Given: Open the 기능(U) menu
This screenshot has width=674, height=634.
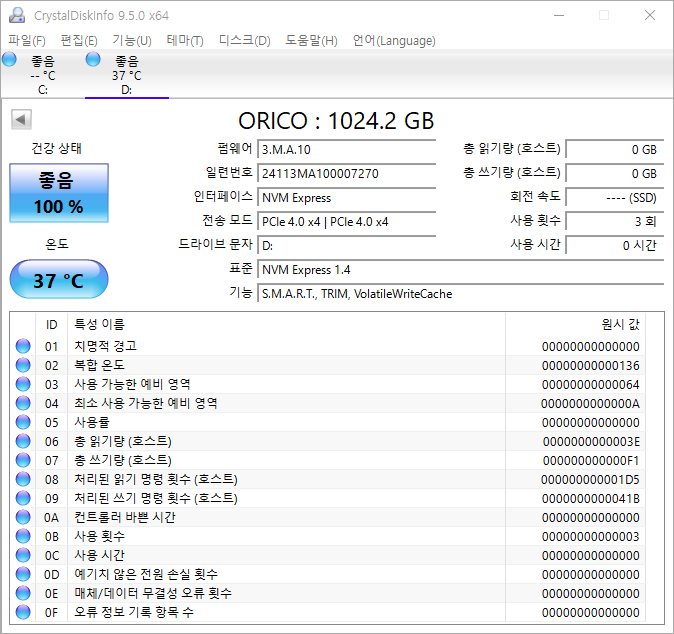Looking at the screenshot, I should point(132,40).
